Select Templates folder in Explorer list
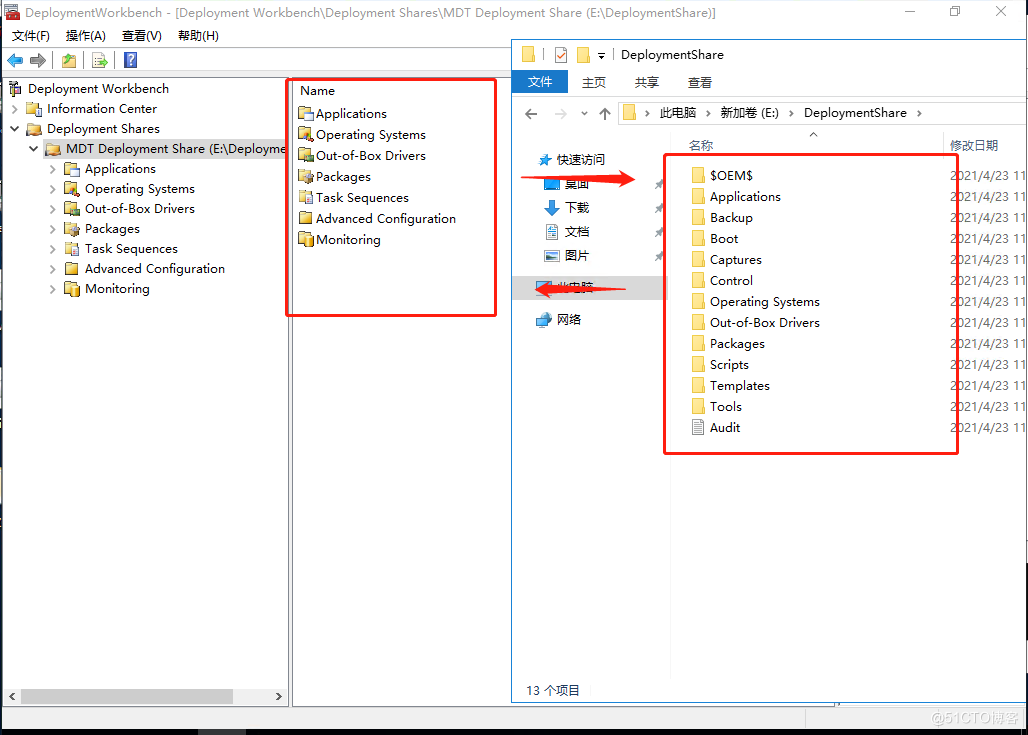The width and height of the screenshot is (1028, 735). (x=740, y=386)
